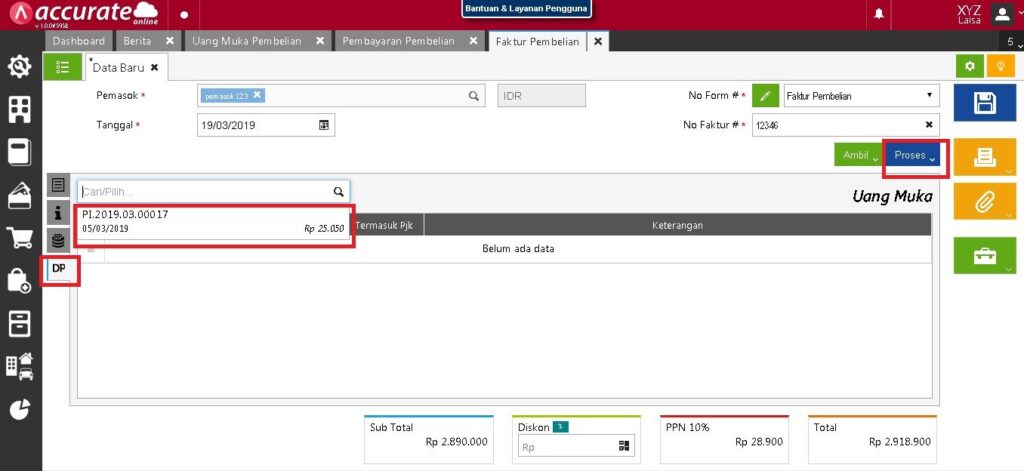Click Bantuan & Layanan Pengguna button
This screenshot has width=1024, height=471.
click(526, 9)
